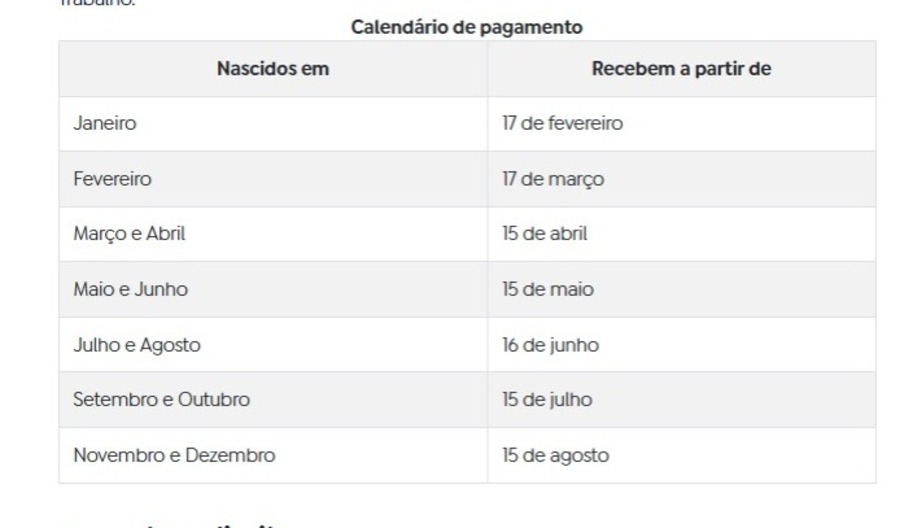The width and height of the screenshot is (900, 528).
Task: Select the 'Nascidos em' column header
Action: (x=273, y=69)
